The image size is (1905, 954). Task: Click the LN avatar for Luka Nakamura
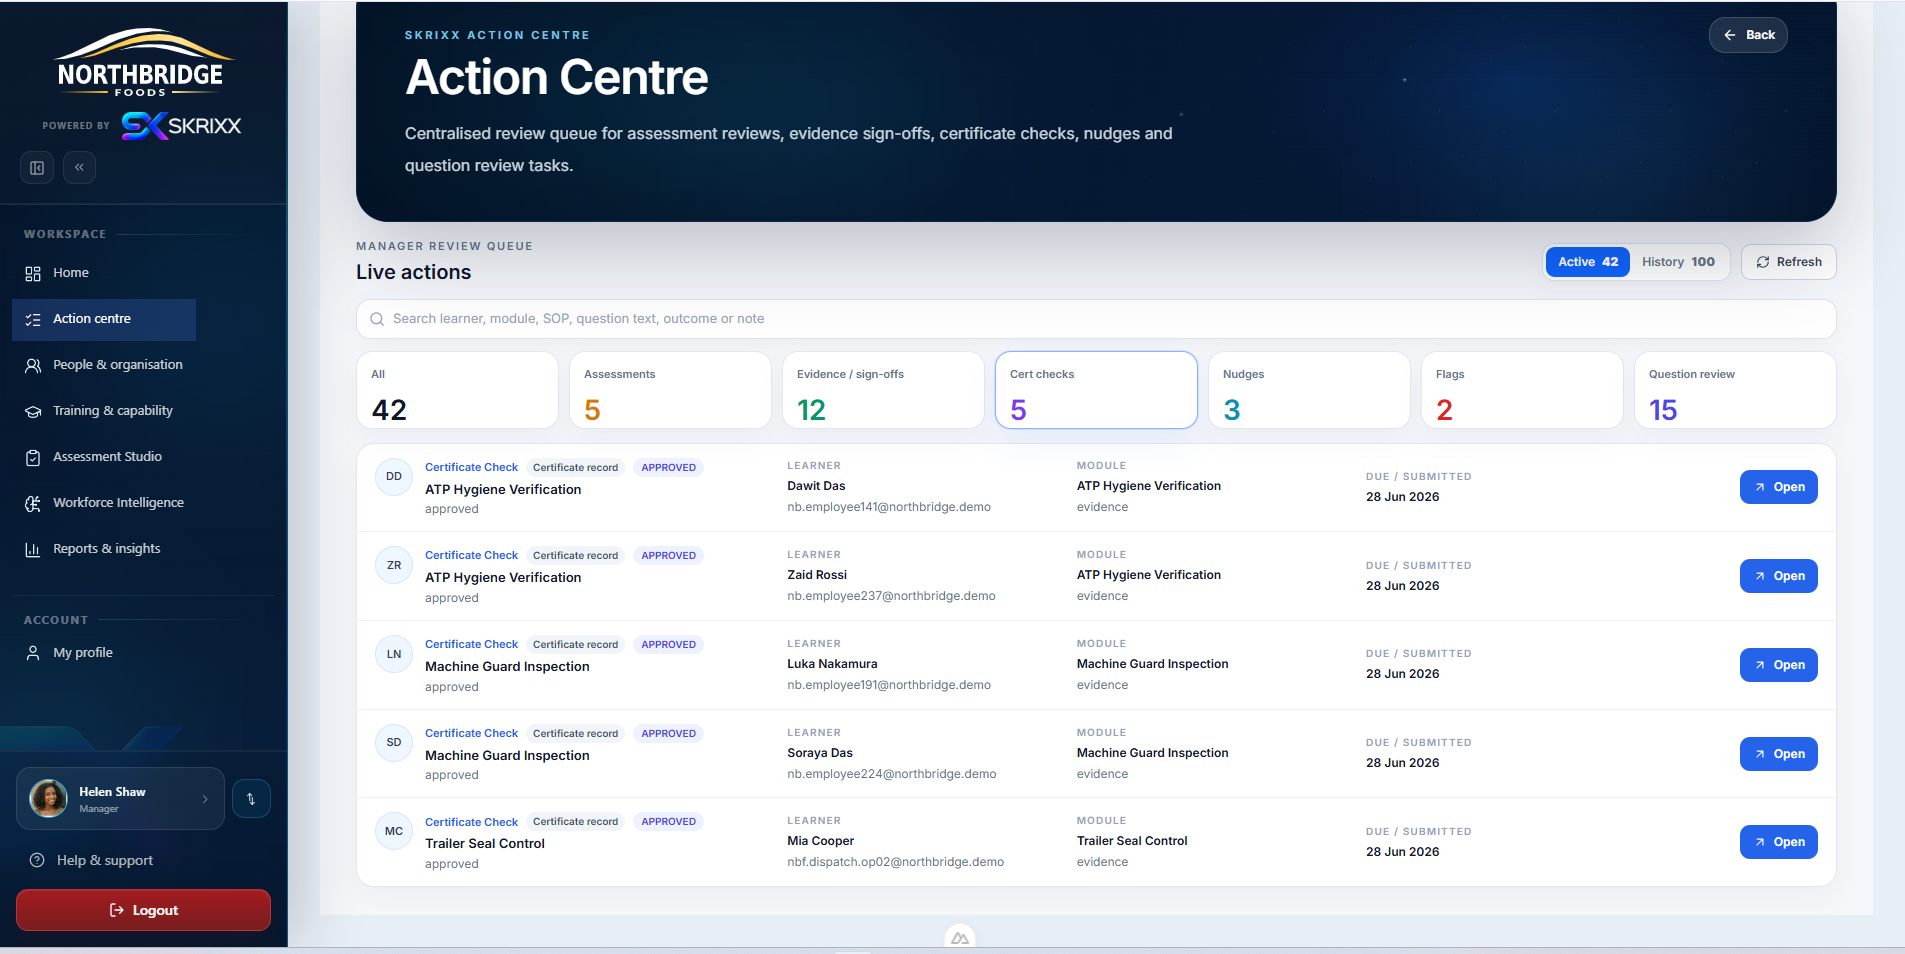(x=394, y=655)
